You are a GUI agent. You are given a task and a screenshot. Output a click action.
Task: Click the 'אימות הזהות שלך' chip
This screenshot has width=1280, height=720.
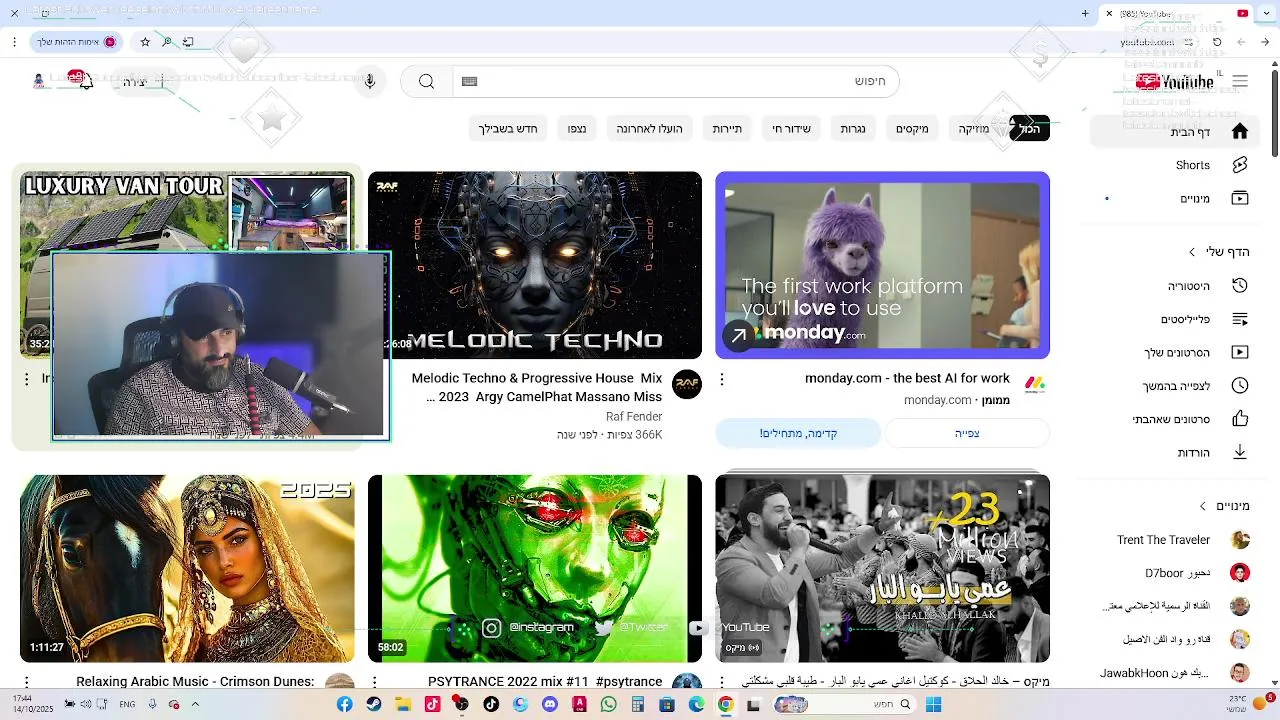tap(76, 42)
